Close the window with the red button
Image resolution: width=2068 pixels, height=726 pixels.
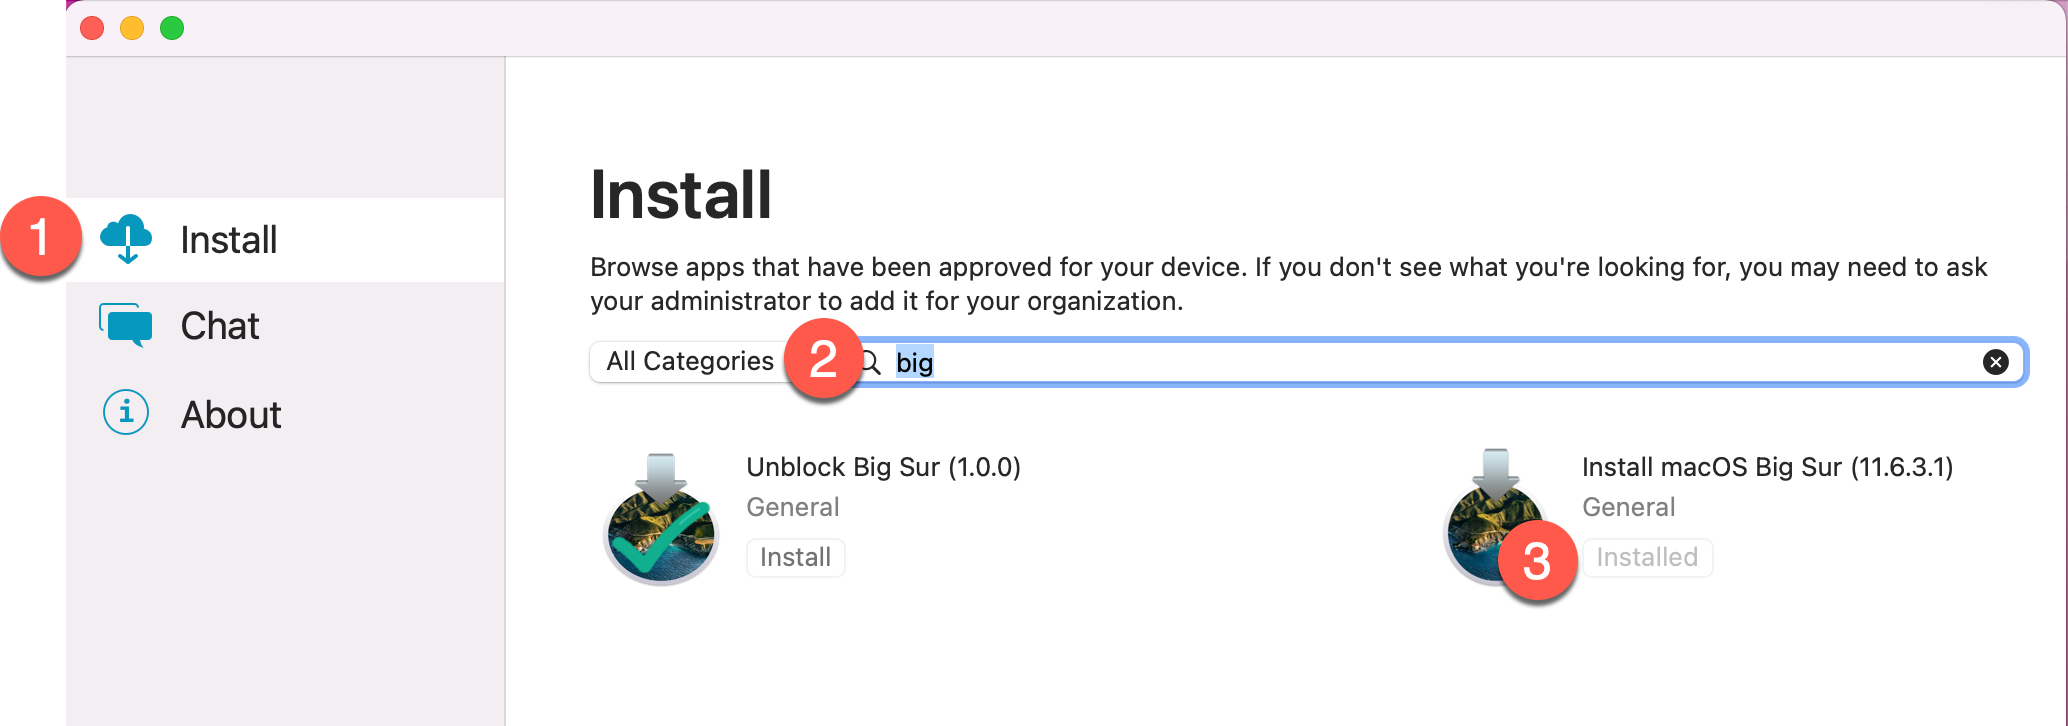(x=92, y=28)
